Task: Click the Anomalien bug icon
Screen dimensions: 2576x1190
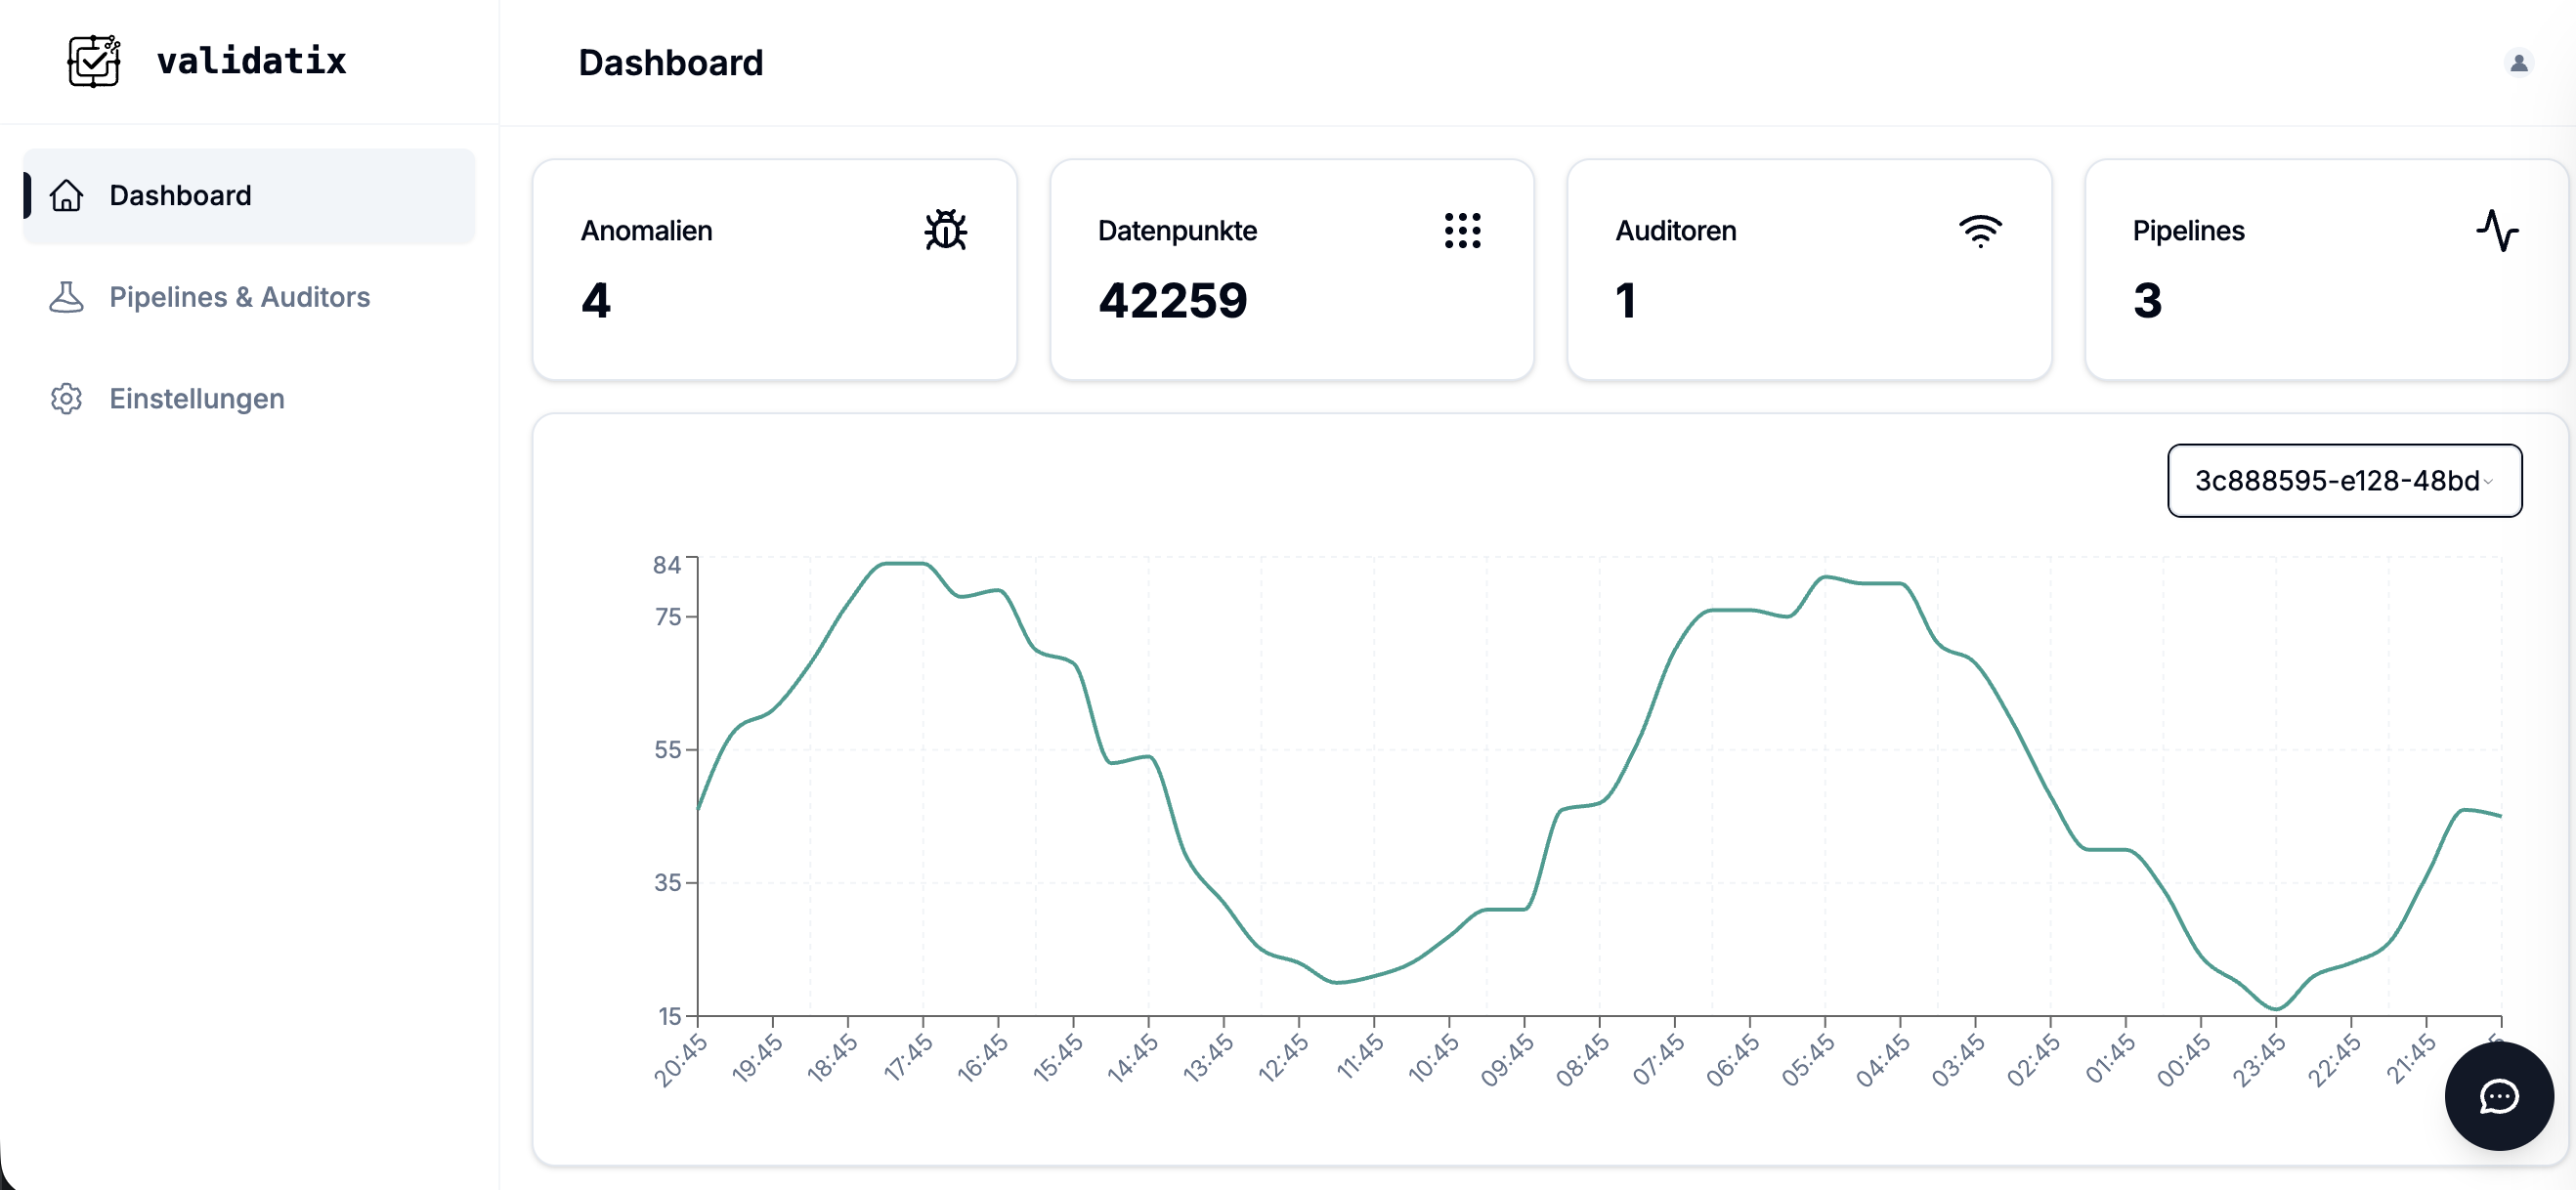Action: [945, 229]
